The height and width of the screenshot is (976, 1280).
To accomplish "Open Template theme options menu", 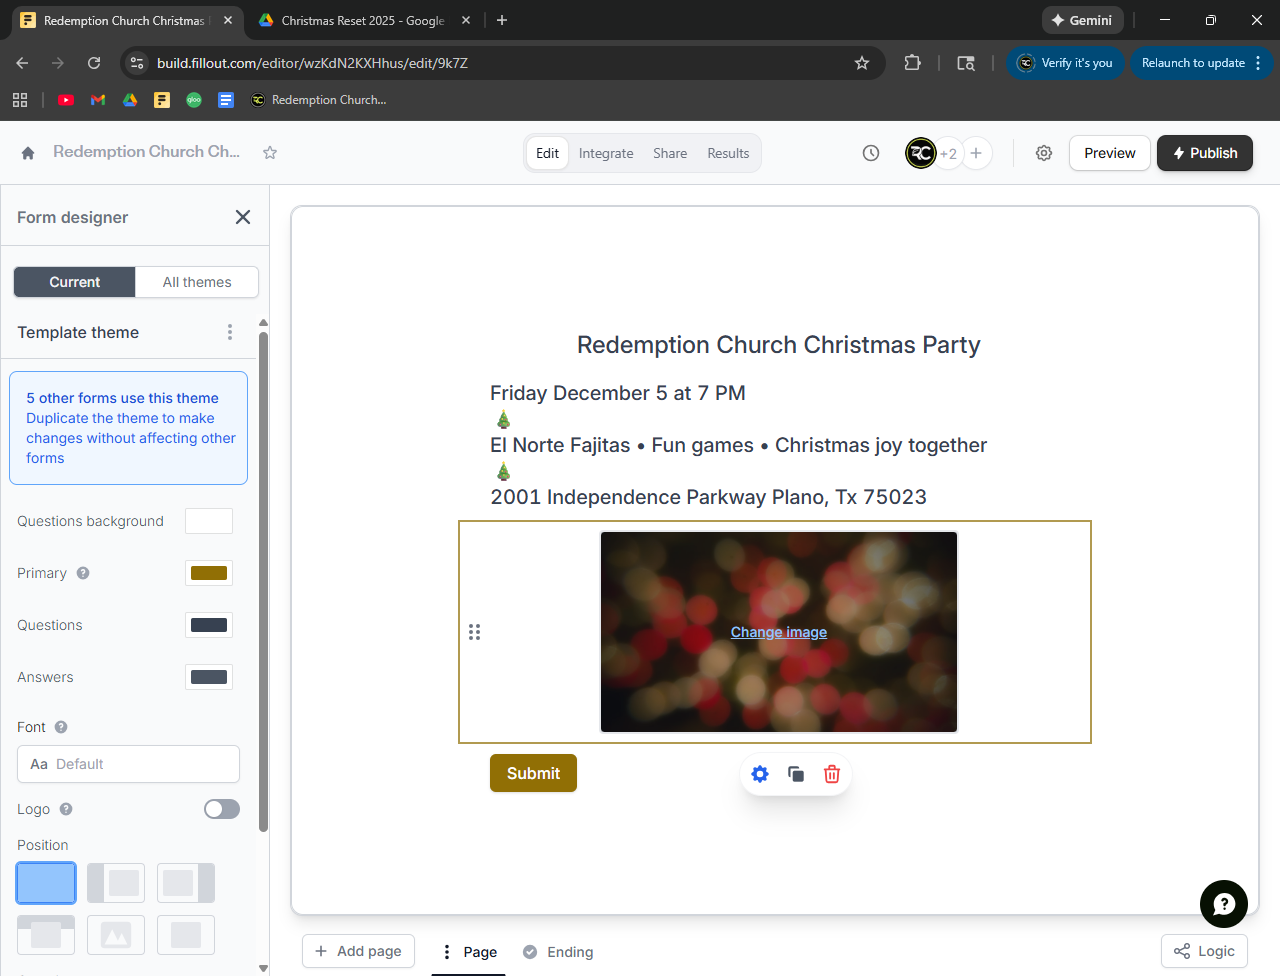I will point(230,332).
